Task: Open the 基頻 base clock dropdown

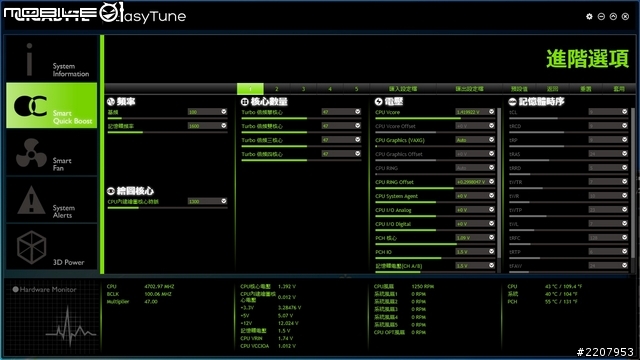Action: [224, 111]
